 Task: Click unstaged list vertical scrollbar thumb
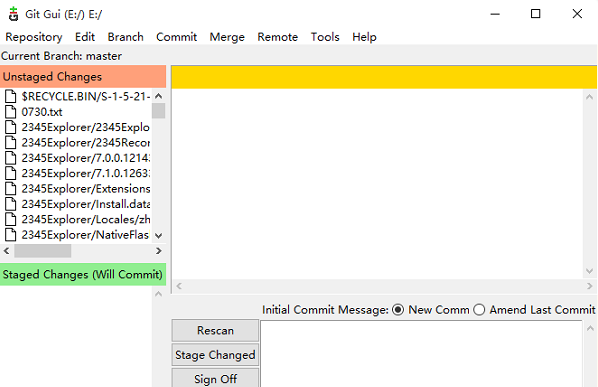point(159,111)
